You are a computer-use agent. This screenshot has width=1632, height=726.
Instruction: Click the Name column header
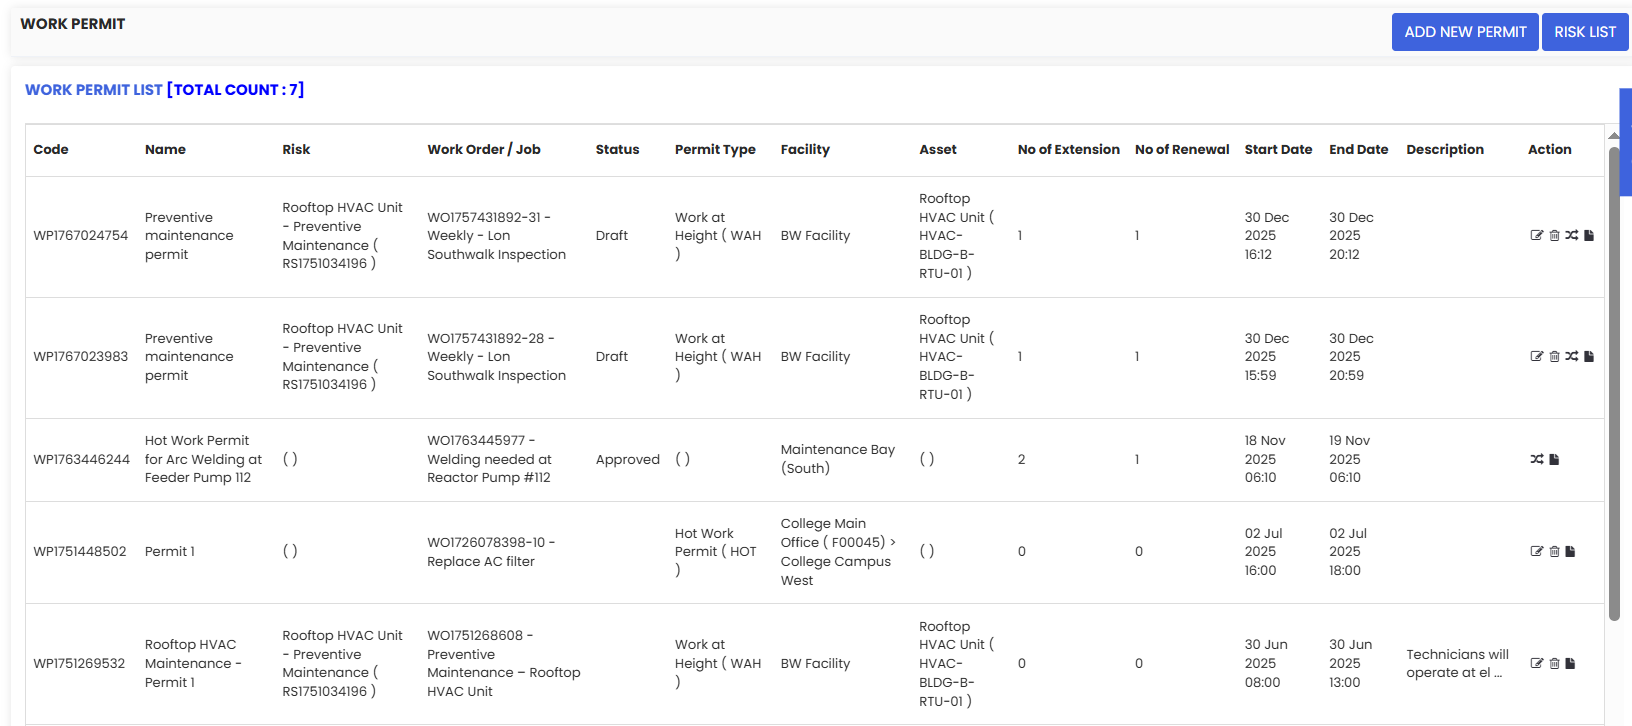[165, 150]
